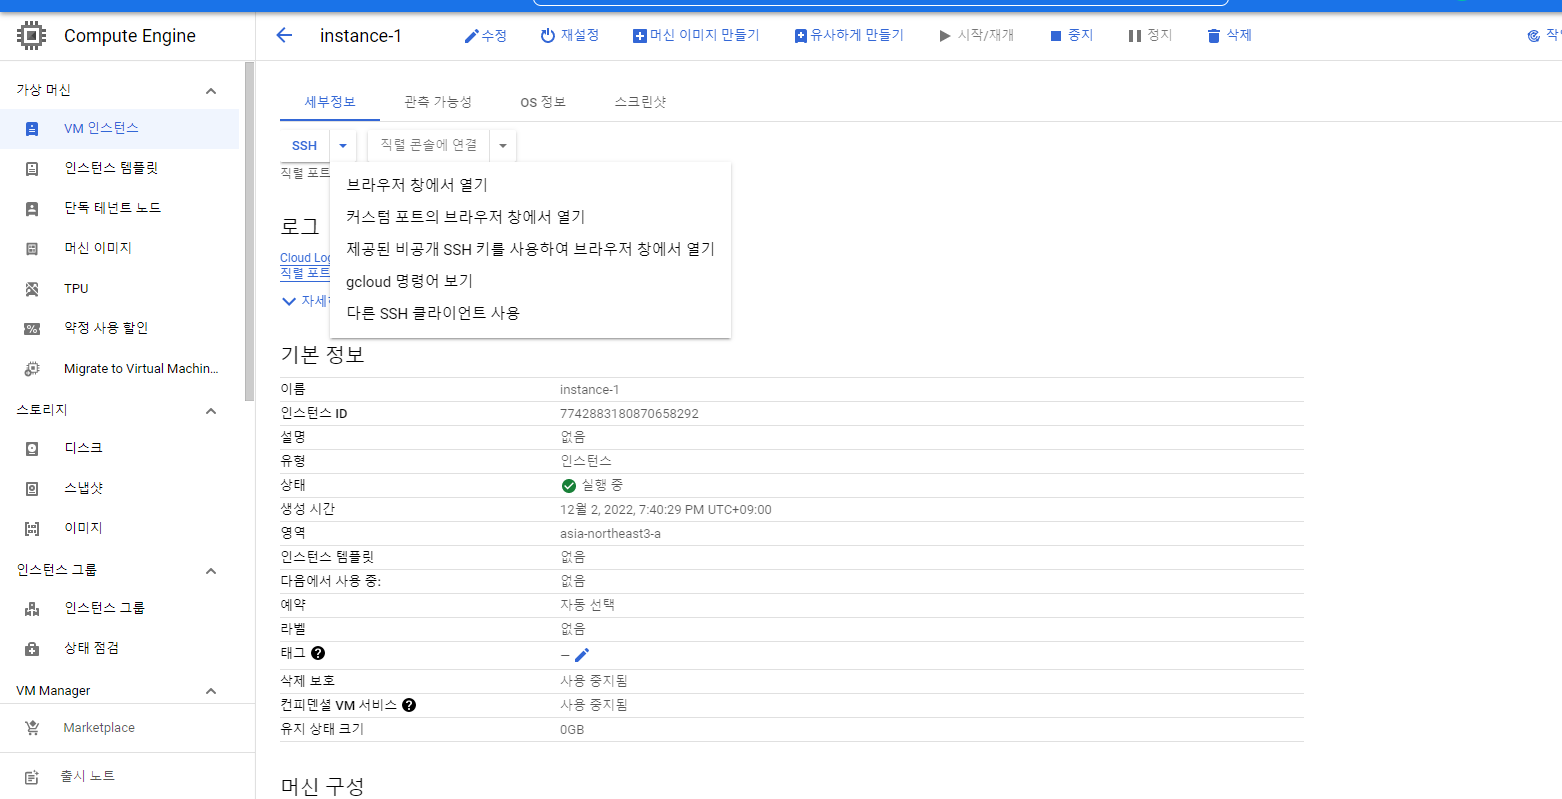The image size is (1562, 799).
Task: Click the instance-1 page title
Action: click(x=361, y=36)
